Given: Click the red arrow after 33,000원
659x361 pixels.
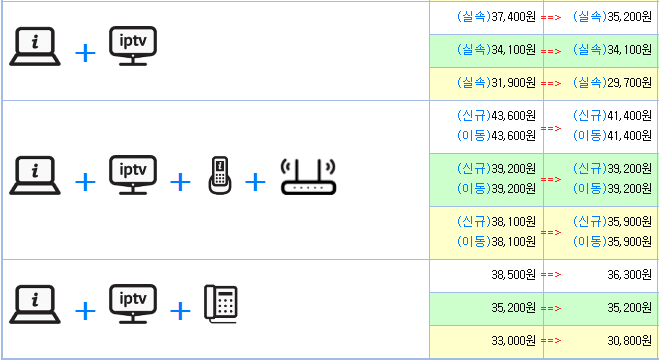Looking at the screenshot, I should pyautogui.click(x=551, y=341).
